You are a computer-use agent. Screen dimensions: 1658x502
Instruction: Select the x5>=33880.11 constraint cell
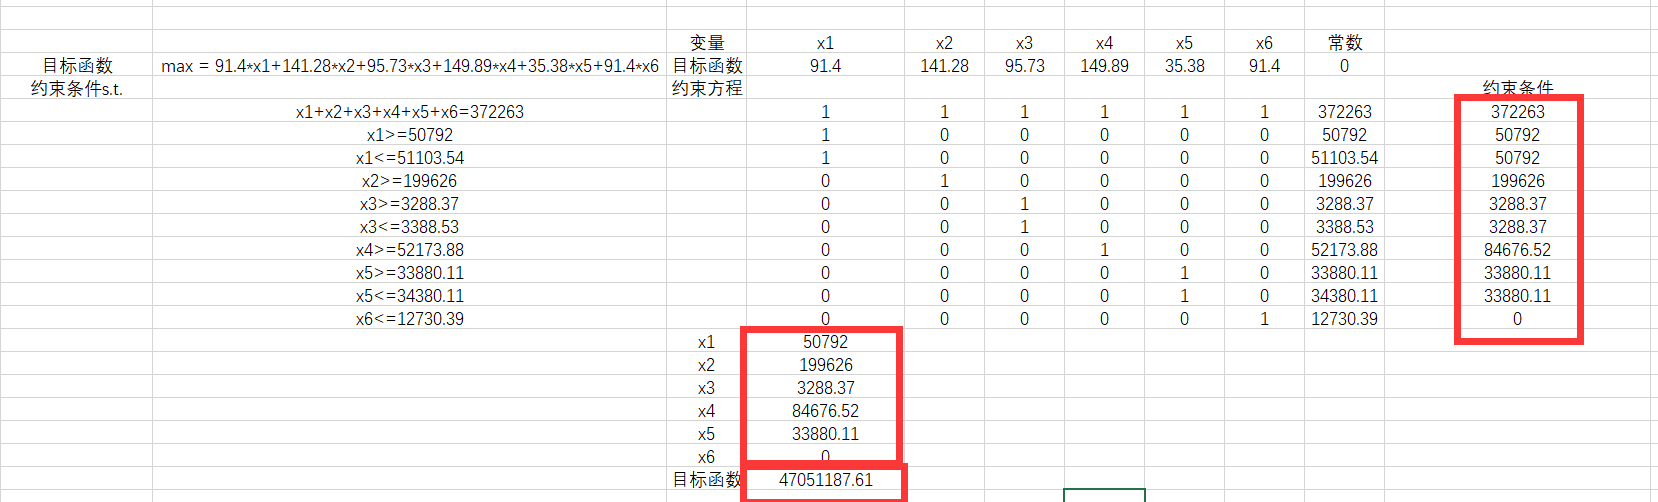410,273
